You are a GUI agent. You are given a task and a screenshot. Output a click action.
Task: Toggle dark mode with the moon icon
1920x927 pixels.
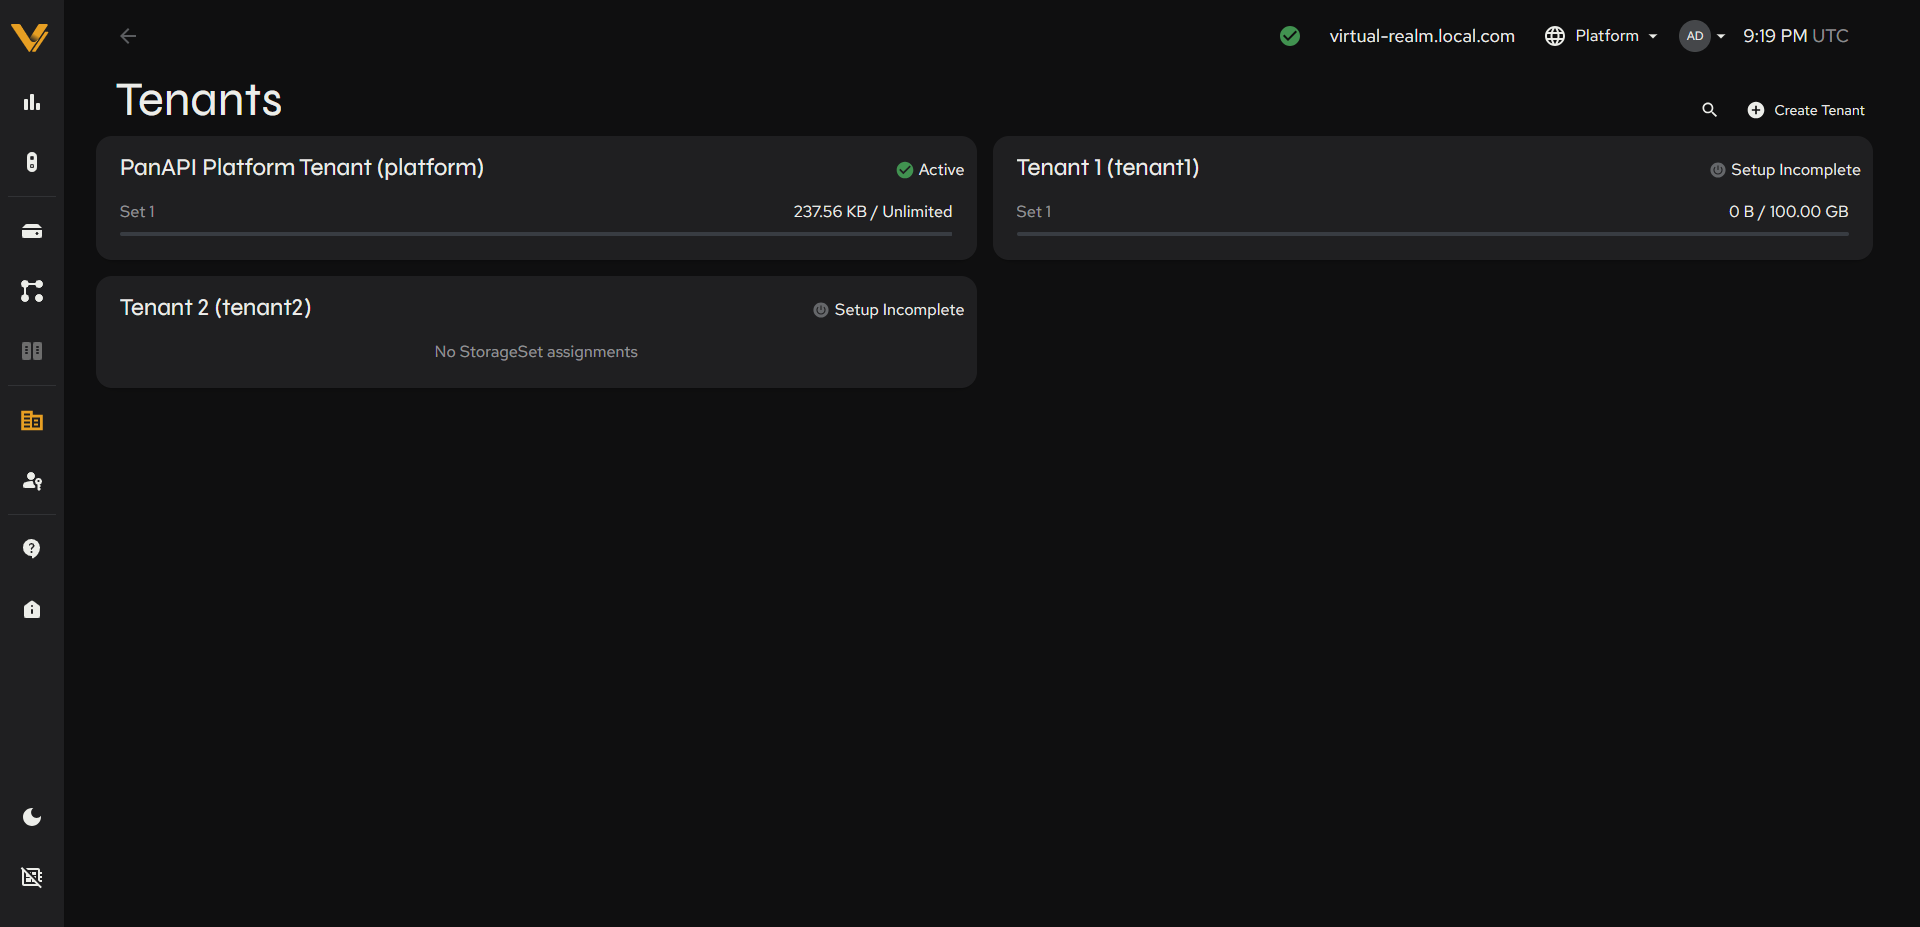pos(32,817)
